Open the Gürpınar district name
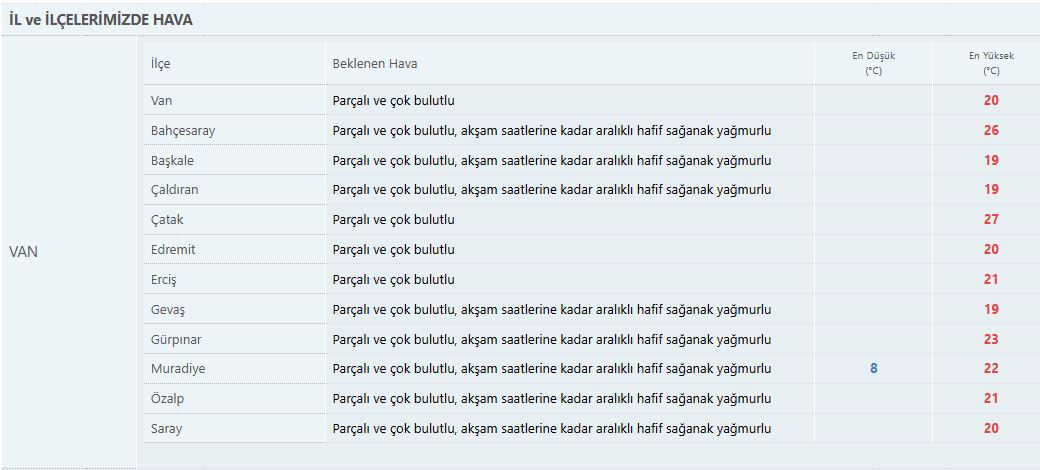 175,340
